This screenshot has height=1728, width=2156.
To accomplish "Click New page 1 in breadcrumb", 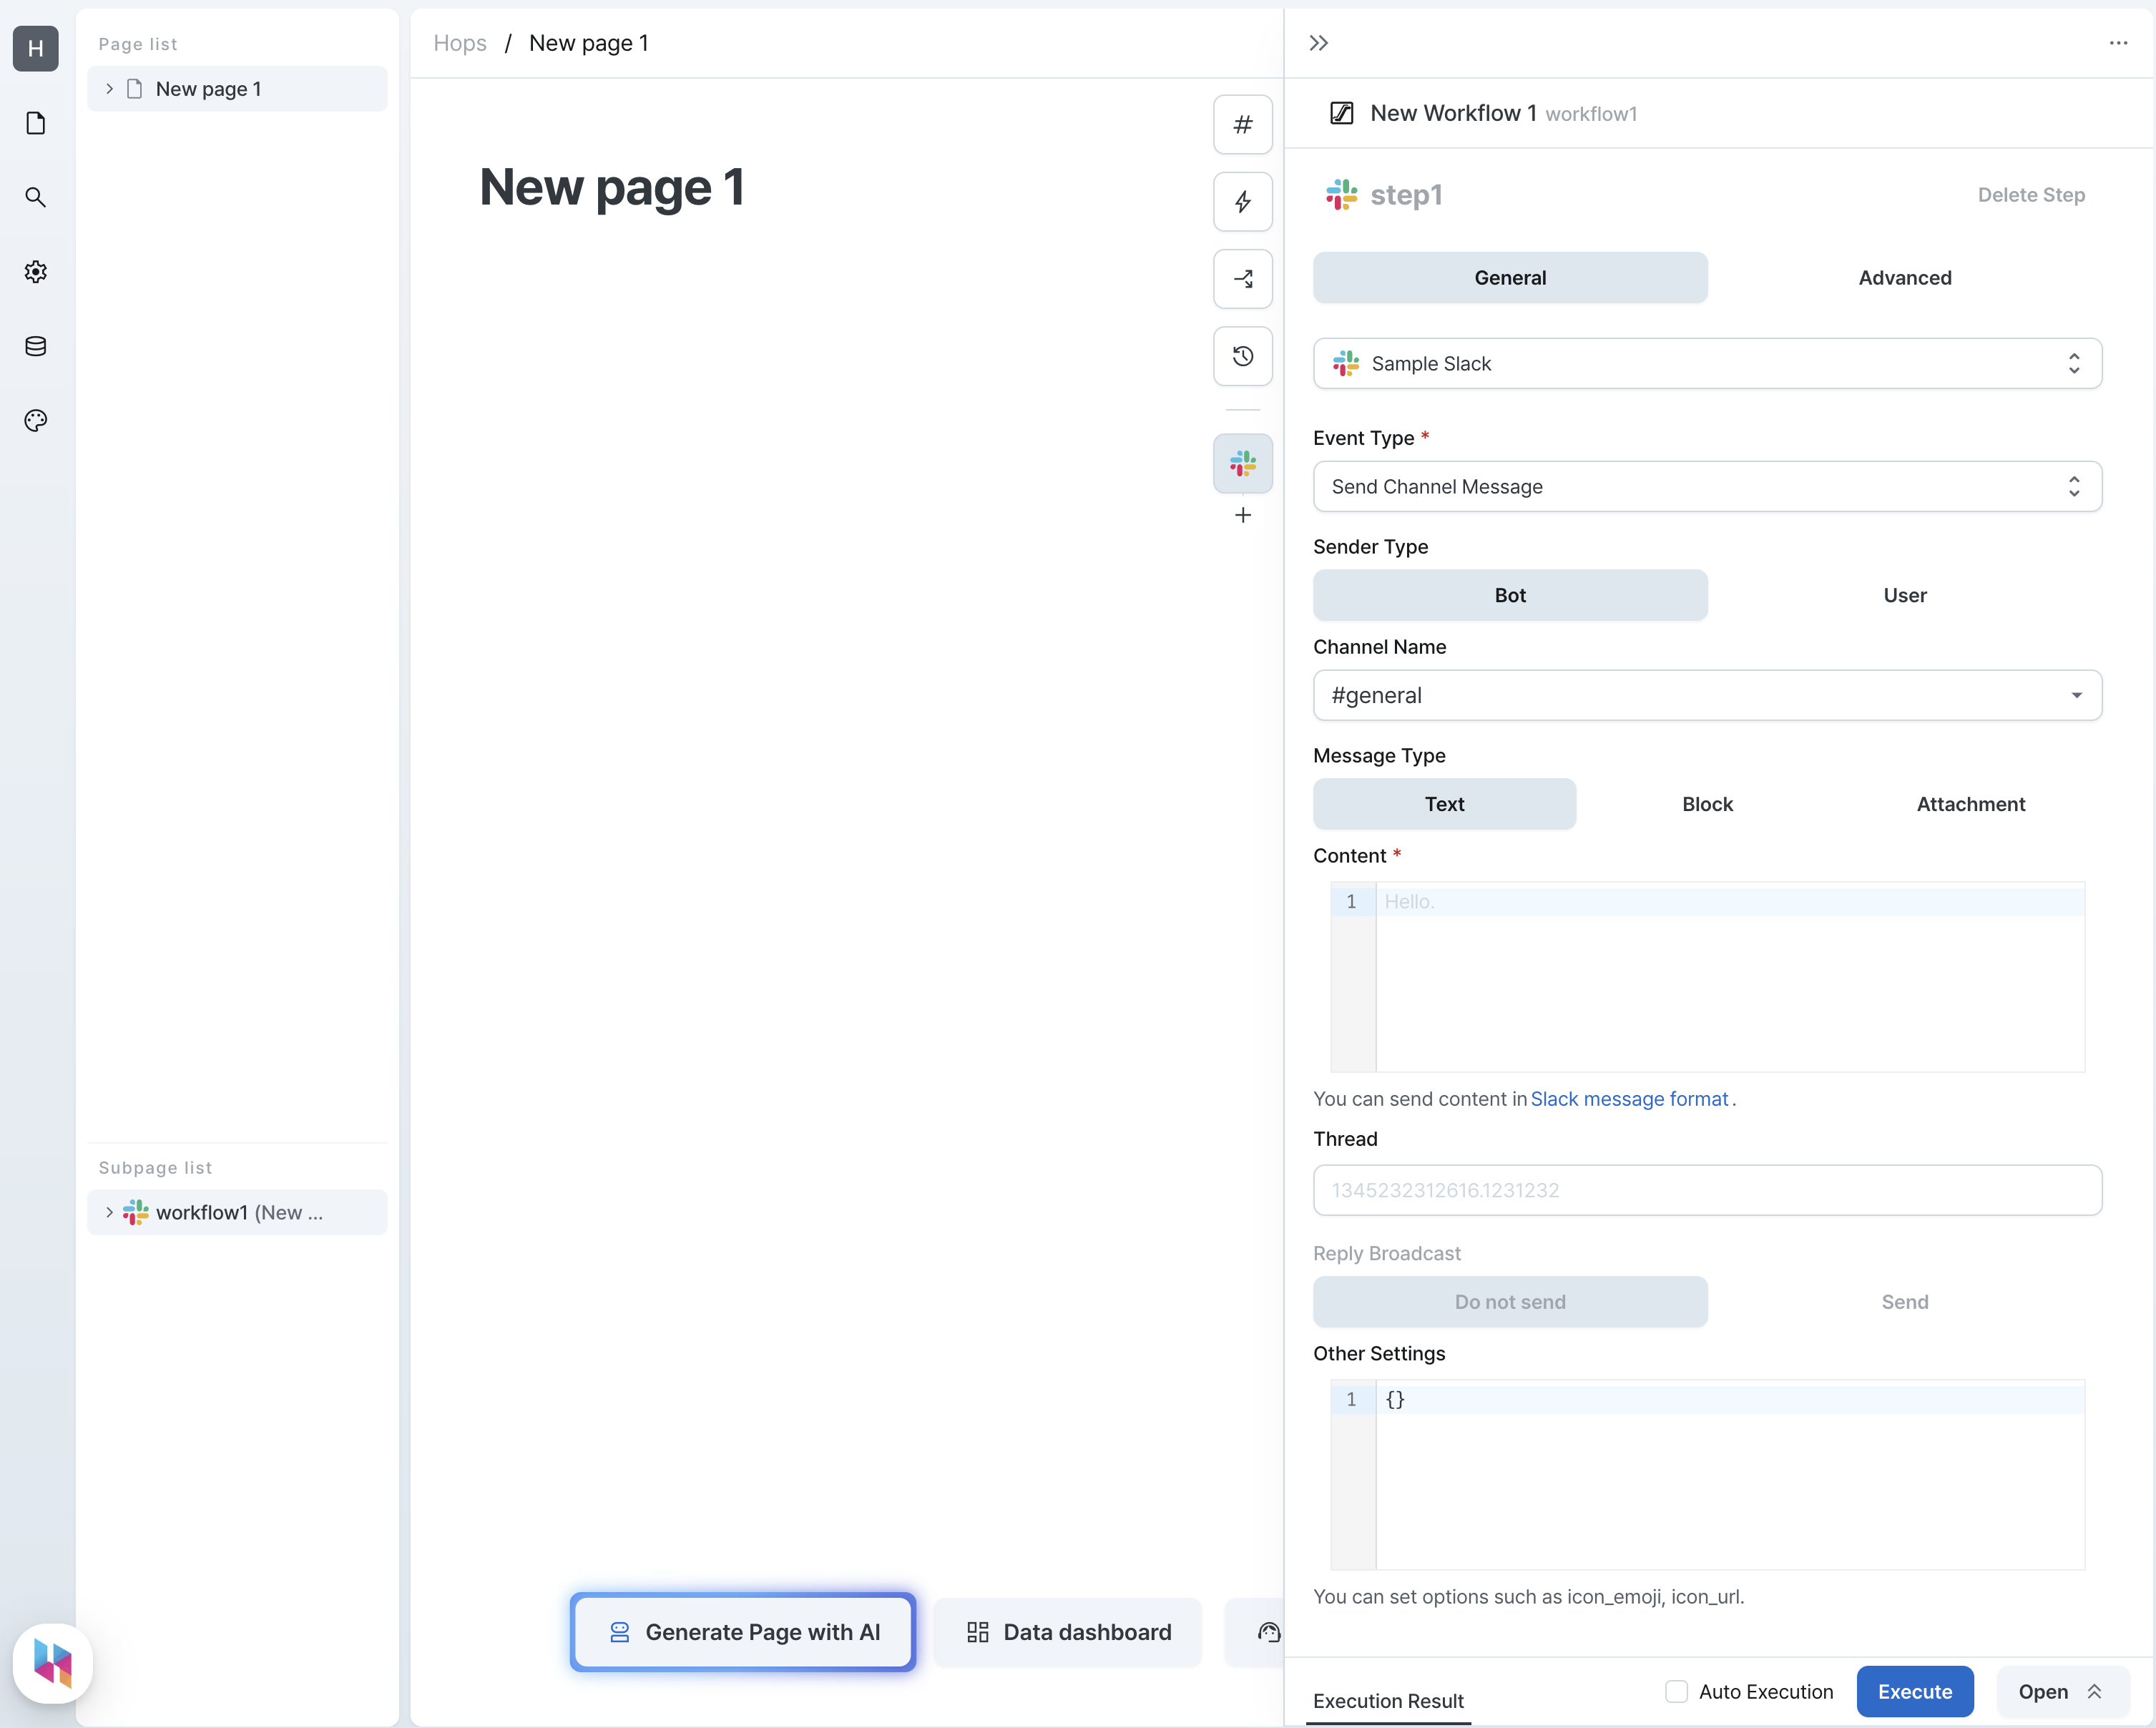I will click(588, 43).
